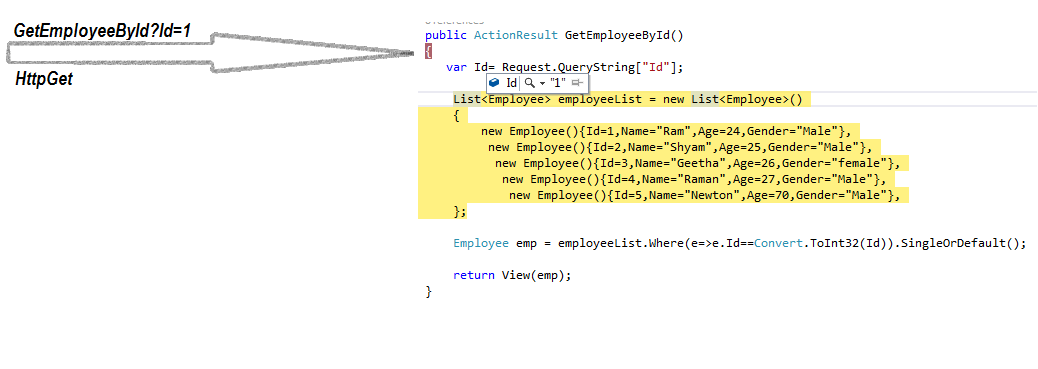The image size is (1038, 369).
Task: Click the return View(emp) statement
Action: (x=512, y=275)
